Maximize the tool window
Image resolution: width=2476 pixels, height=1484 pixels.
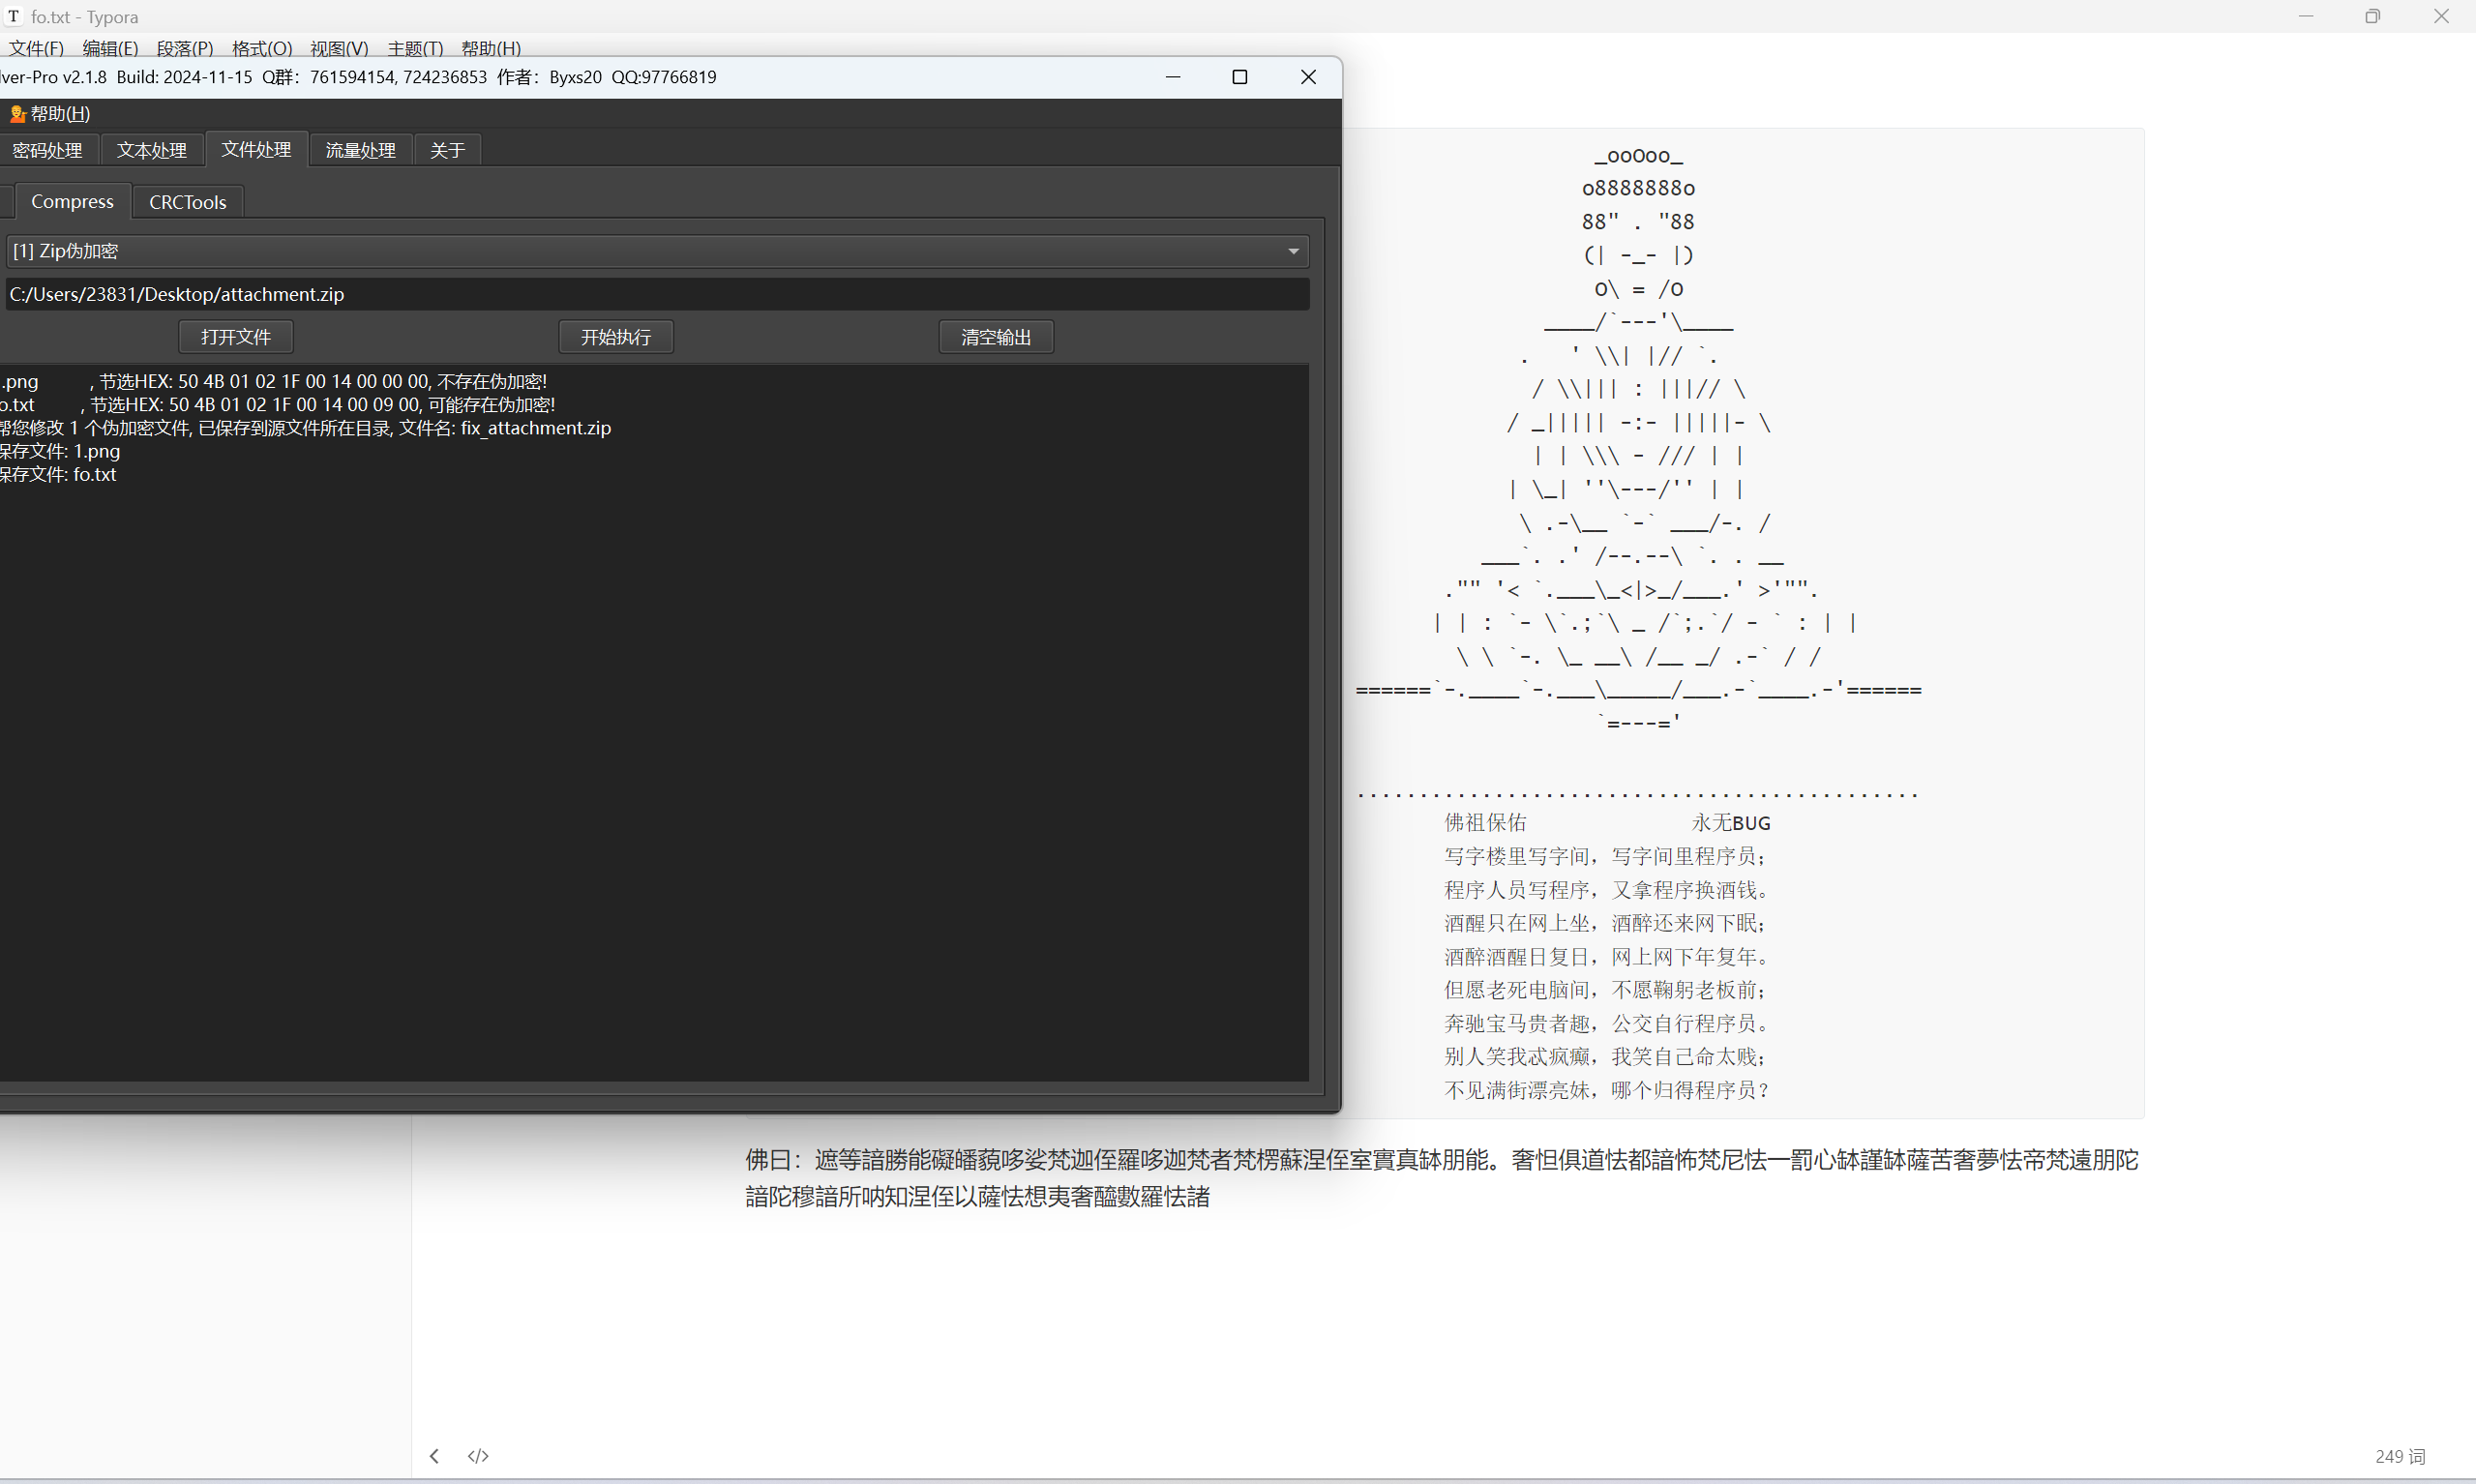[1240, 77]
